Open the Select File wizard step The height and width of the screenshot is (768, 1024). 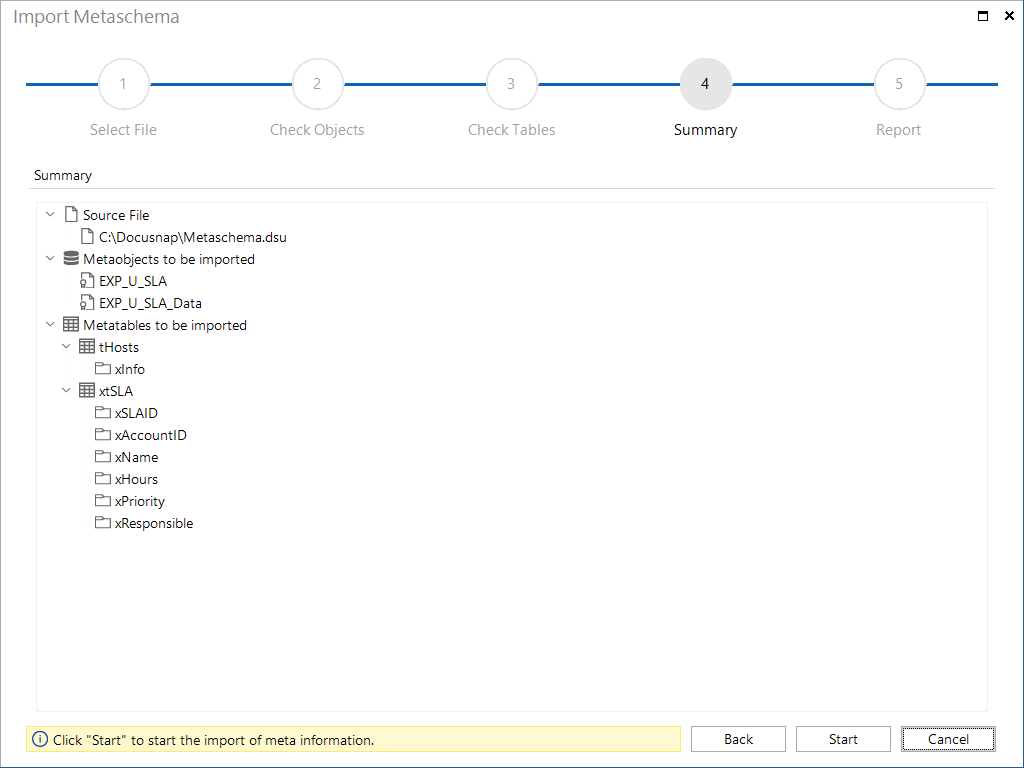tap(123, 84)
